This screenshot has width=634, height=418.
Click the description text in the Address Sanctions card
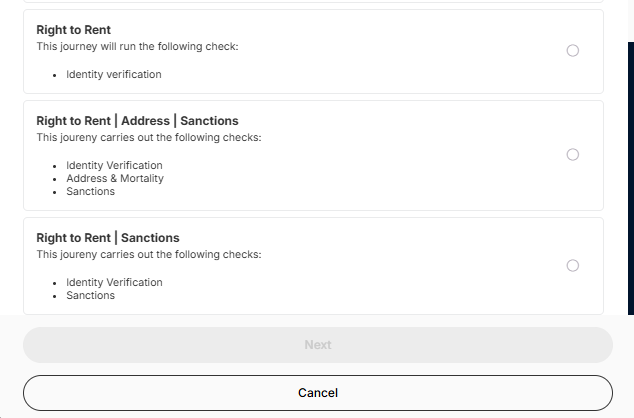pos(149,137)
